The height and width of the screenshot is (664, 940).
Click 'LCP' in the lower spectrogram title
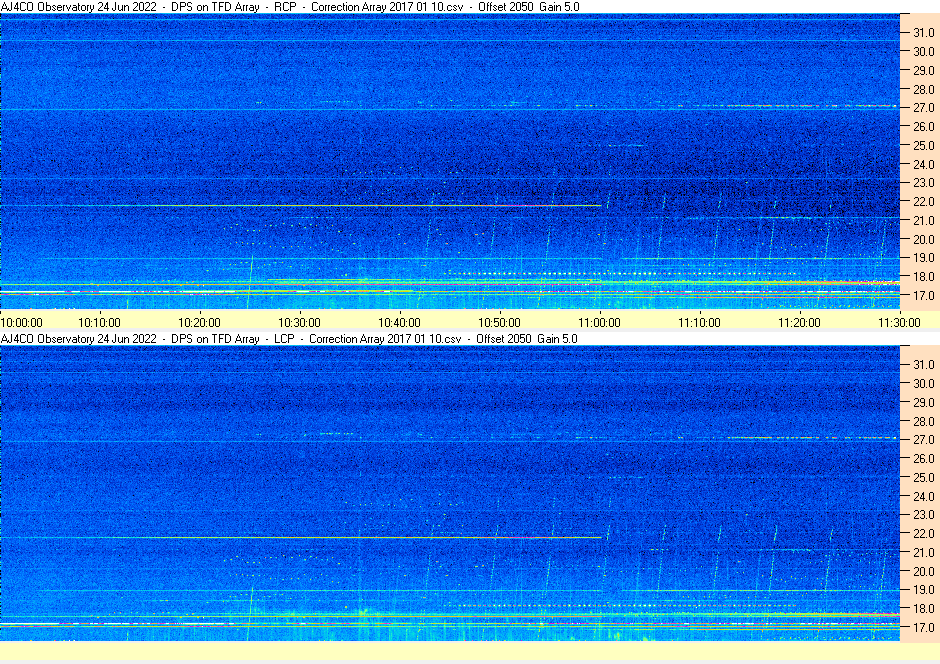[x=284, y=339]
